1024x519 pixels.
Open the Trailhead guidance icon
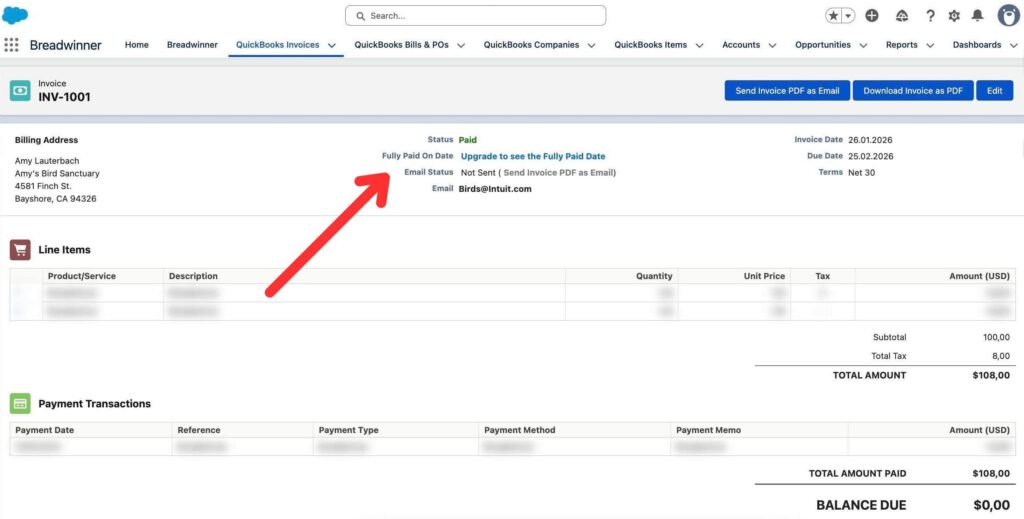(902, 16)
